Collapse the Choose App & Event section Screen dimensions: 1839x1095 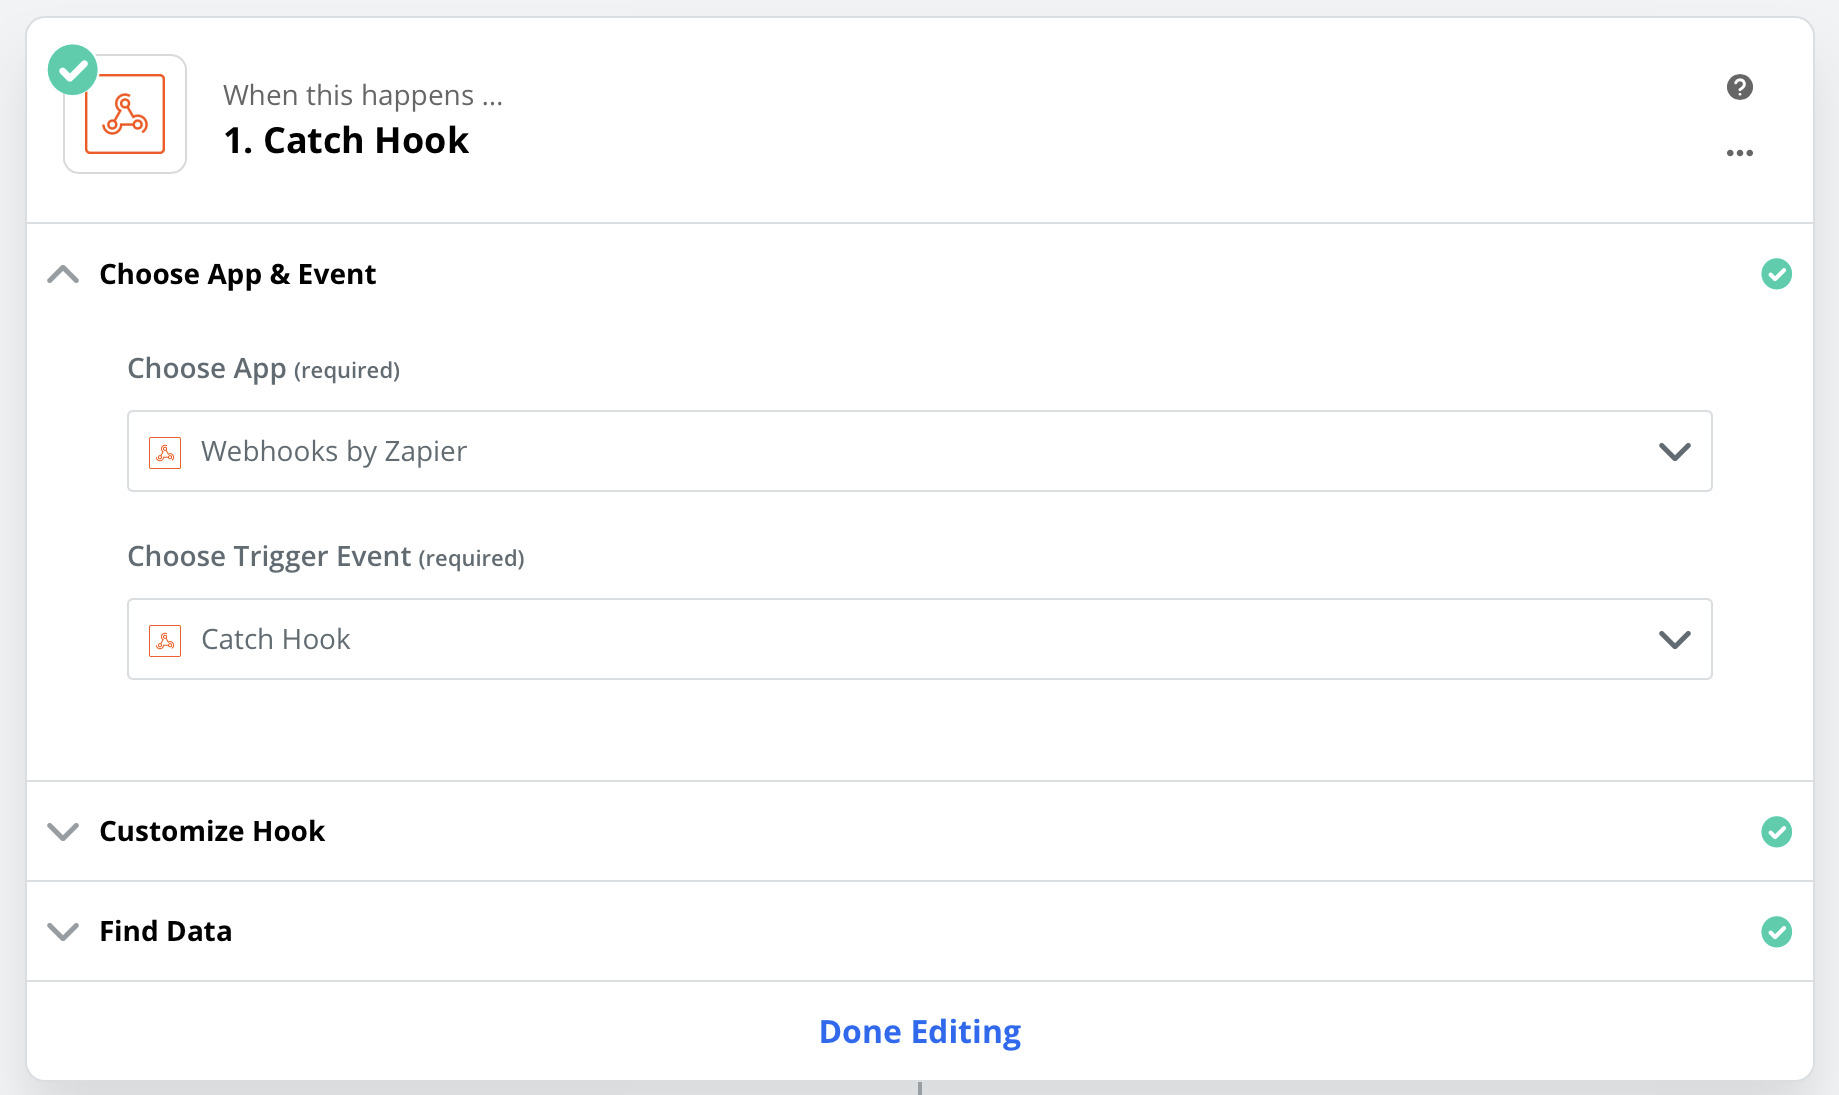[x=63, y=274]
